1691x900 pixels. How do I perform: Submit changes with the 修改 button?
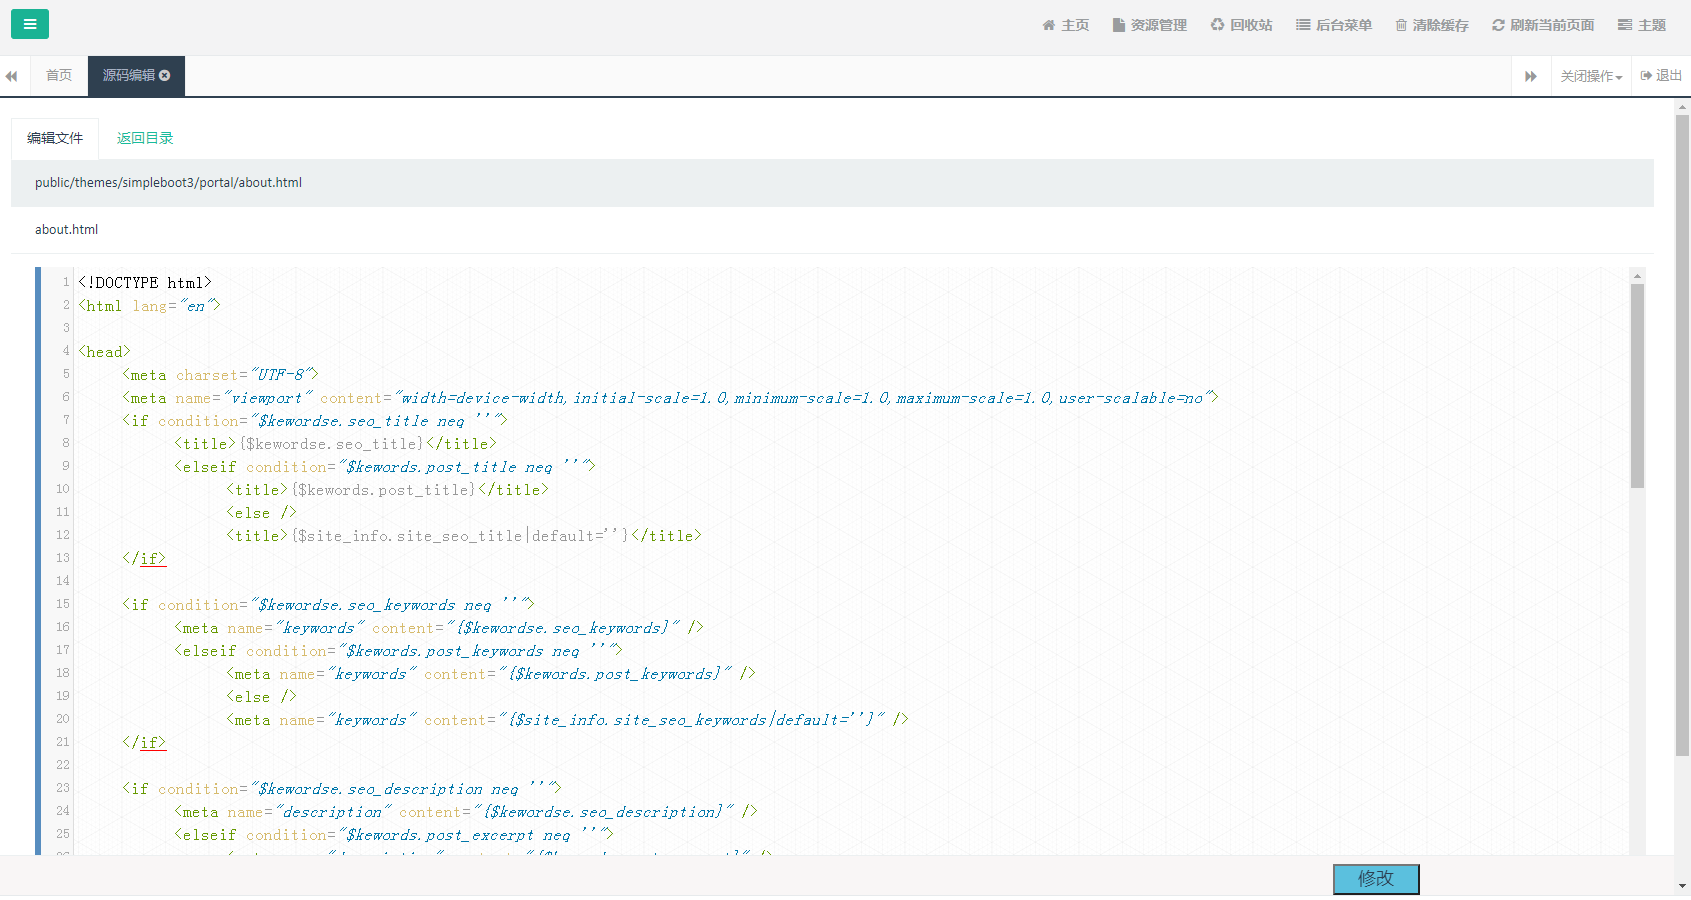tap(1376, 879)
